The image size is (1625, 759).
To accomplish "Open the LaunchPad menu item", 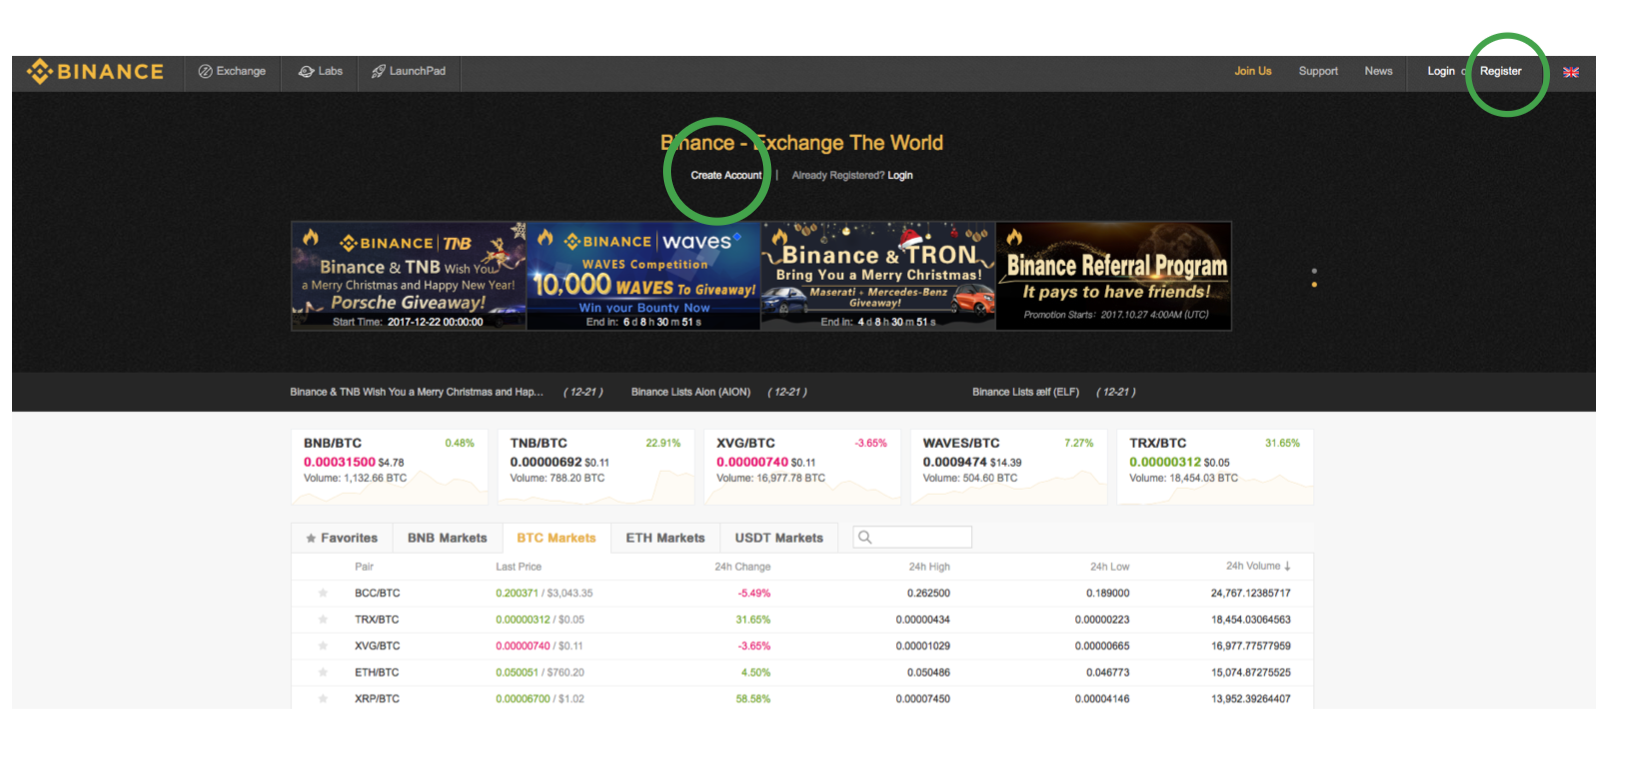I will [408, 71].
